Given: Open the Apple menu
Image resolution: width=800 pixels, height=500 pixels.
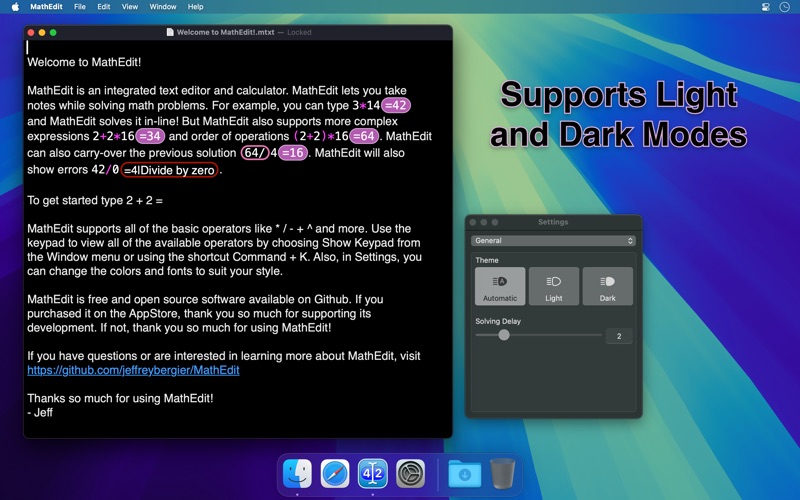Looking at the screenshot, I should coord(15,7).
